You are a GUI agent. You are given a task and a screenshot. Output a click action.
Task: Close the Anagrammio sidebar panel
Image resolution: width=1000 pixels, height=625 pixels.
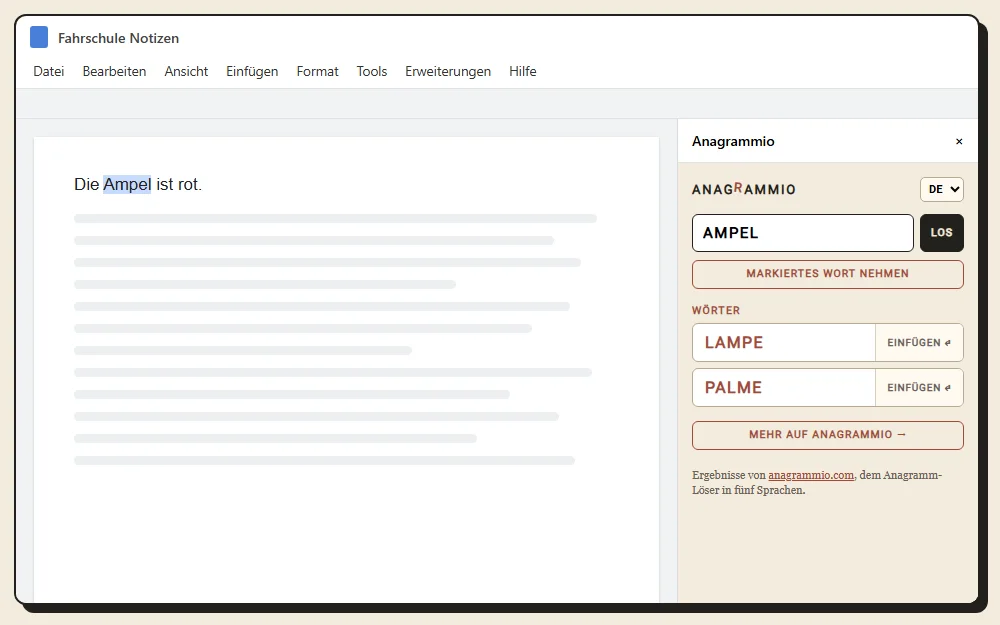pos(959,142)
